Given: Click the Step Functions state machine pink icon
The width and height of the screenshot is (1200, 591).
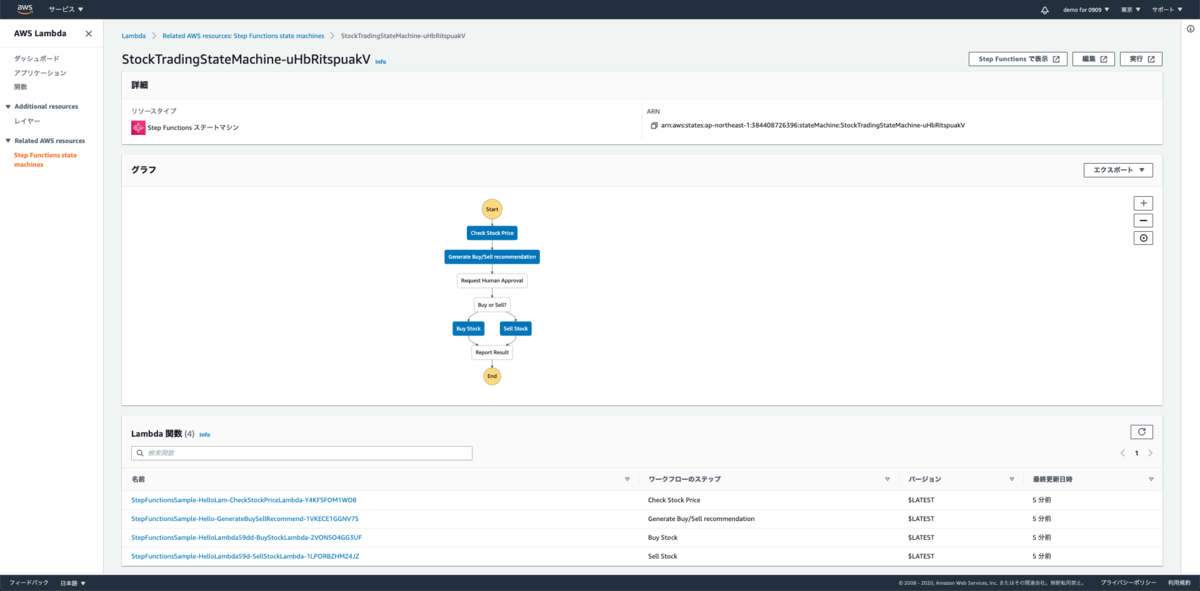Looking at the screenshot, I should [x=138, y=127].
